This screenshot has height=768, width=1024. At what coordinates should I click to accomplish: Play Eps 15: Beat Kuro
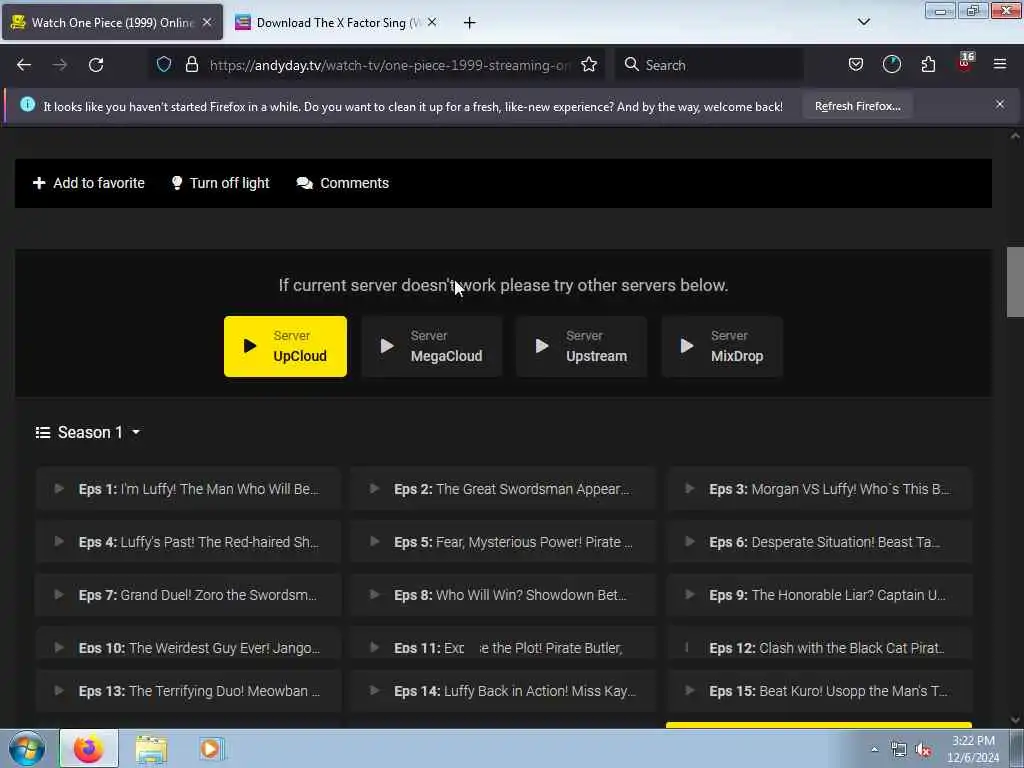[819, 691]
